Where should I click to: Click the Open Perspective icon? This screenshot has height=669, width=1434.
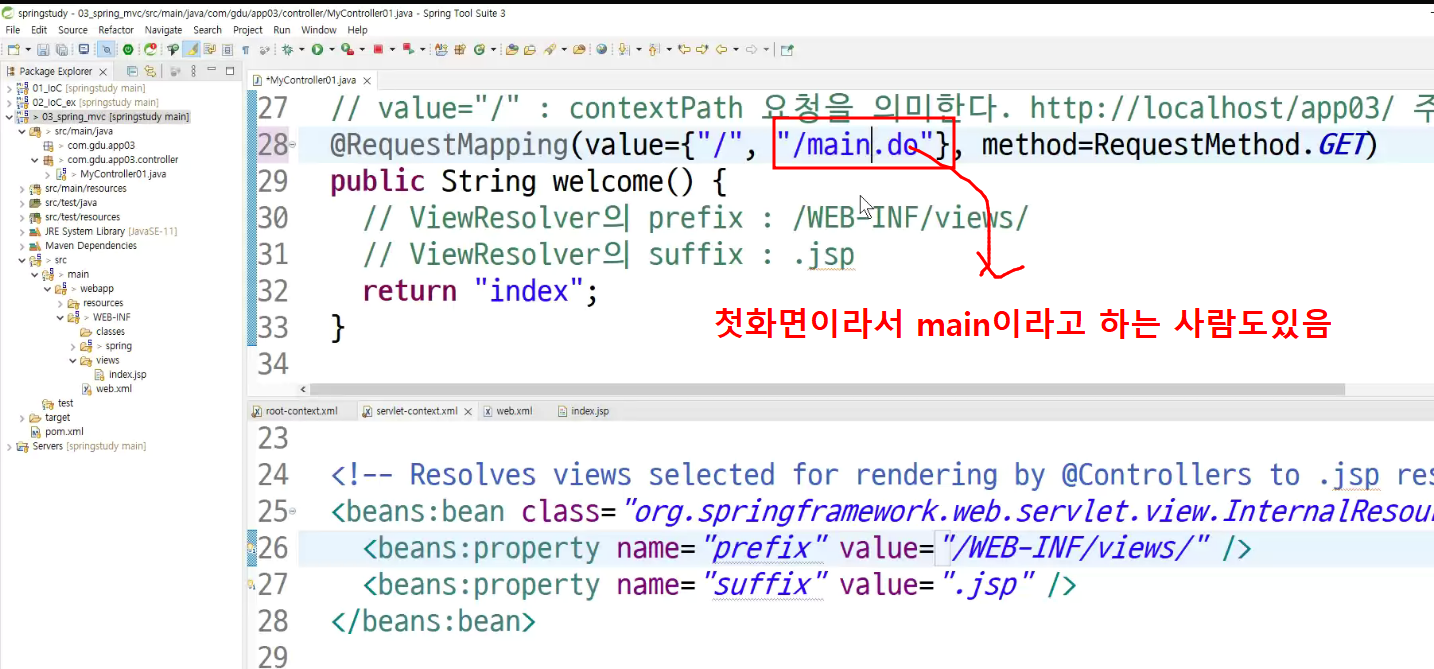(x=788, y=49)
